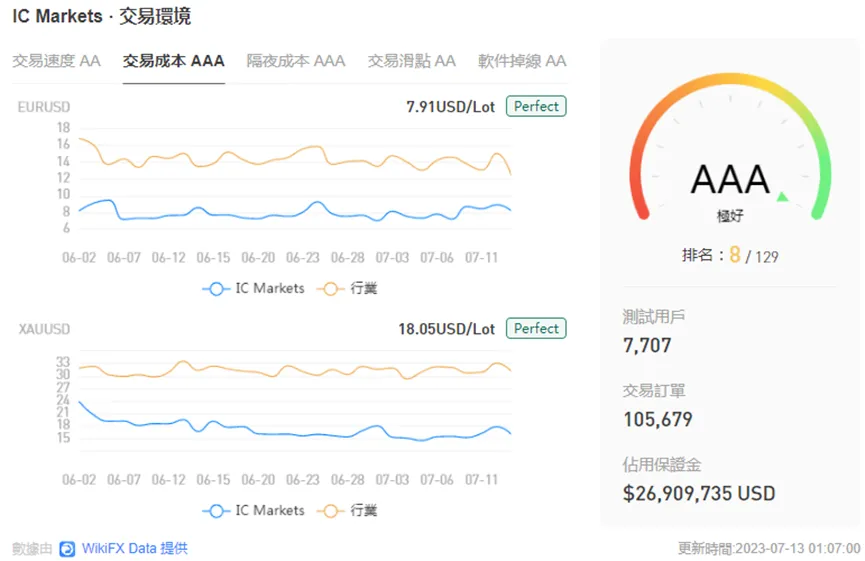The height and width of the screenshot is (561, 865).
Task: Switch to the 交易速度 AA tab
Action: 56,61
